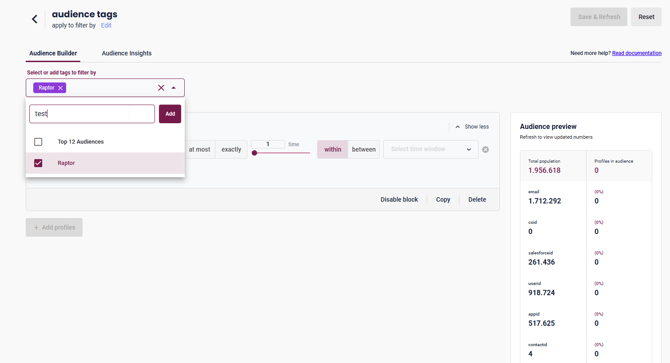Click the Edit link under audience tags
The image size is (670, 363).
tap(106, 26)
